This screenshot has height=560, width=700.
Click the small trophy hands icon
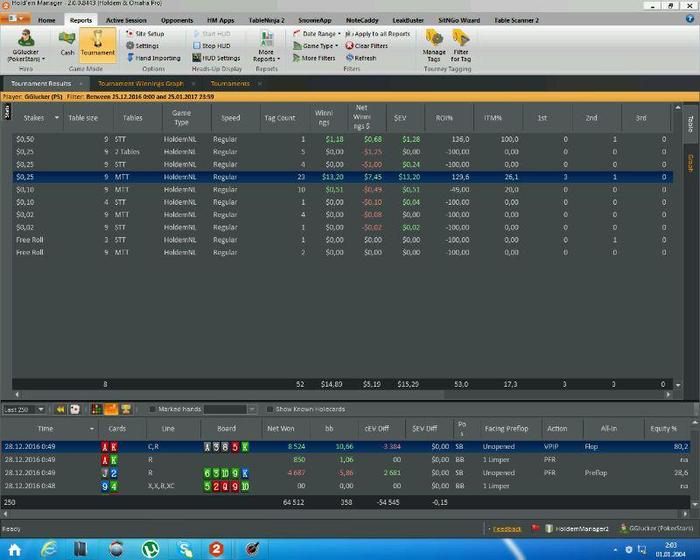click(126, 409)
